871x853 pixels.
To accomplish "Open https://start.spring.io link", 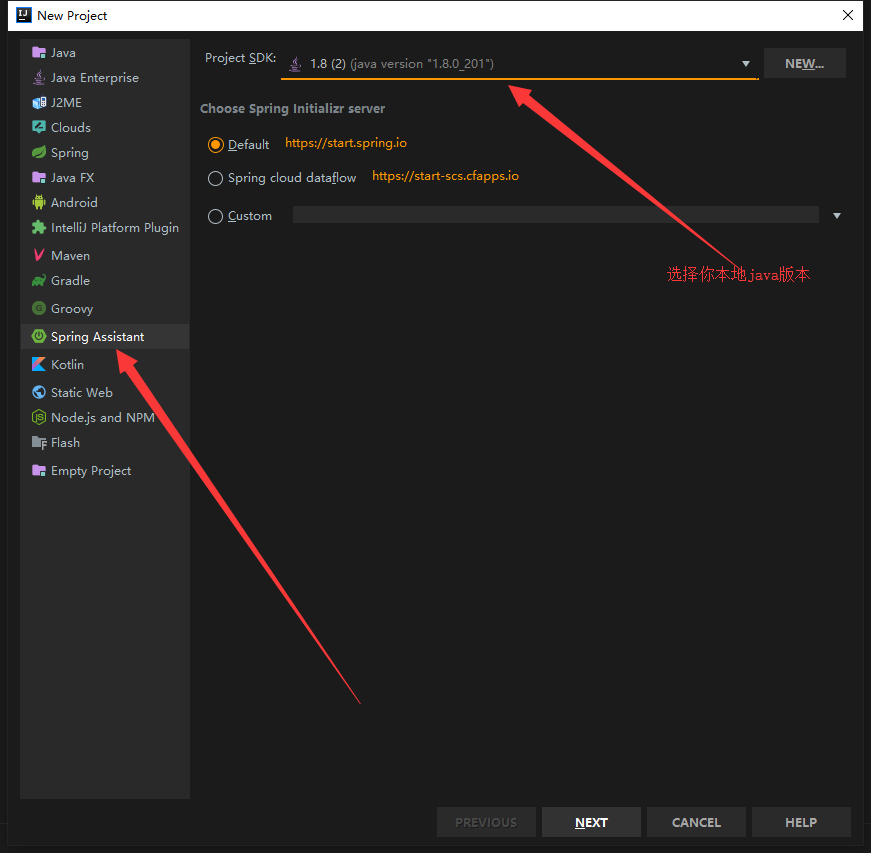I will [346, 143].
